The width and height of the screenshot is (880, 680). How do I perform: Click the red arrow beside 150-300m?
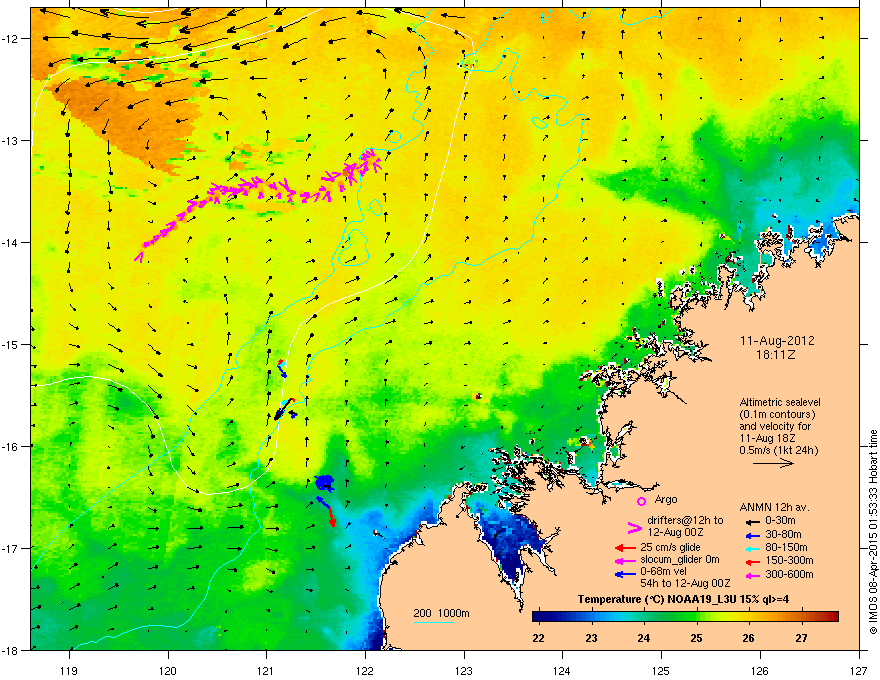coord(751,561)
